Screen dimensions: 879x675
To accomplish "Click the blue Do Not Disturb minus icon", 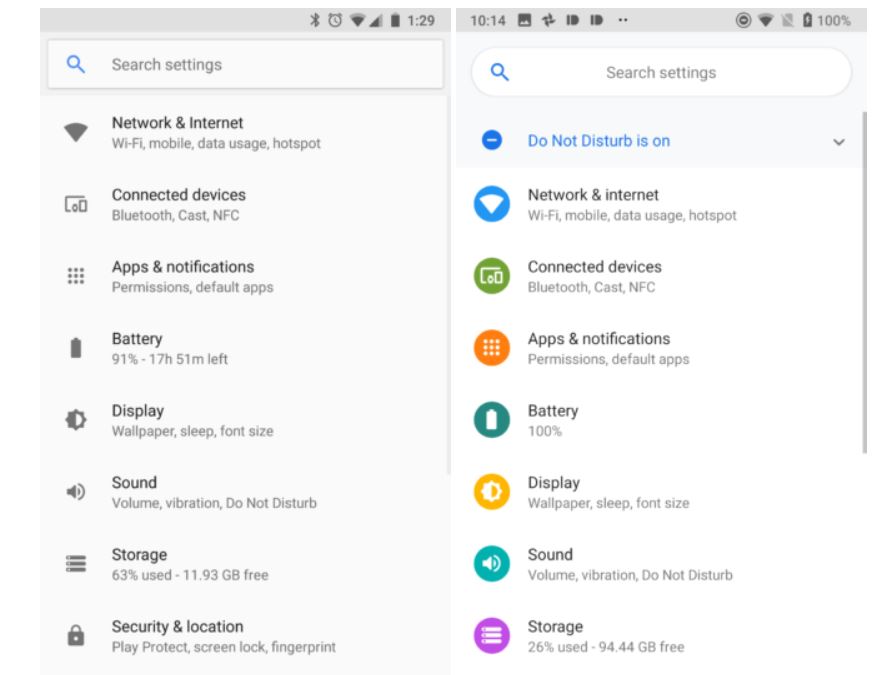I will tap(491, 141).
